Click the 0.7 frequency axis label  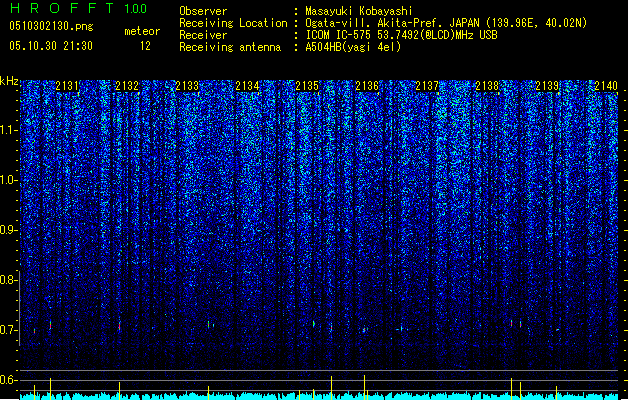click(x=8, y=330)
